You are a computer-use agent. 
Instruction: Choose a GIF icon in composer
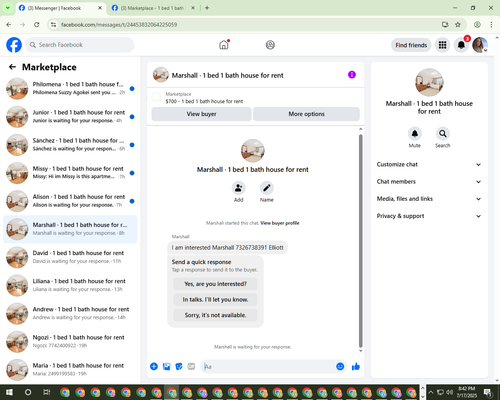click(191, 366)
